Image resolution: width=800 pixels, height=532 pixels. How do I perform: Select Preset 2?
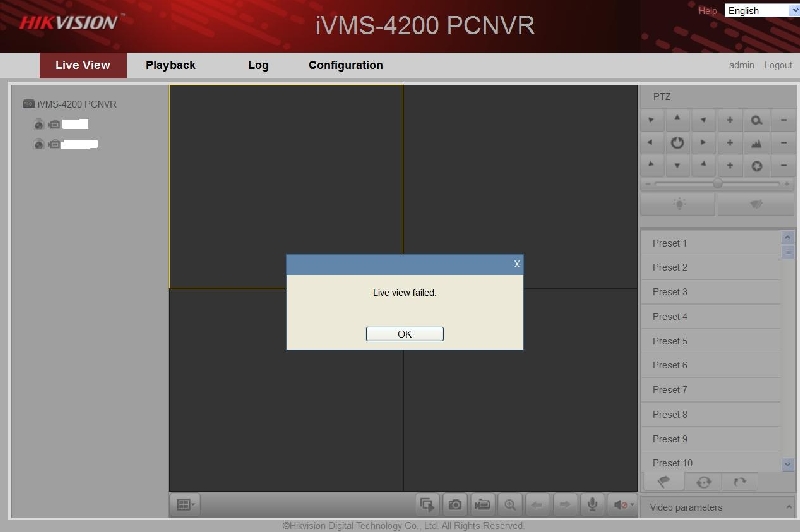(x=710, y=267)
